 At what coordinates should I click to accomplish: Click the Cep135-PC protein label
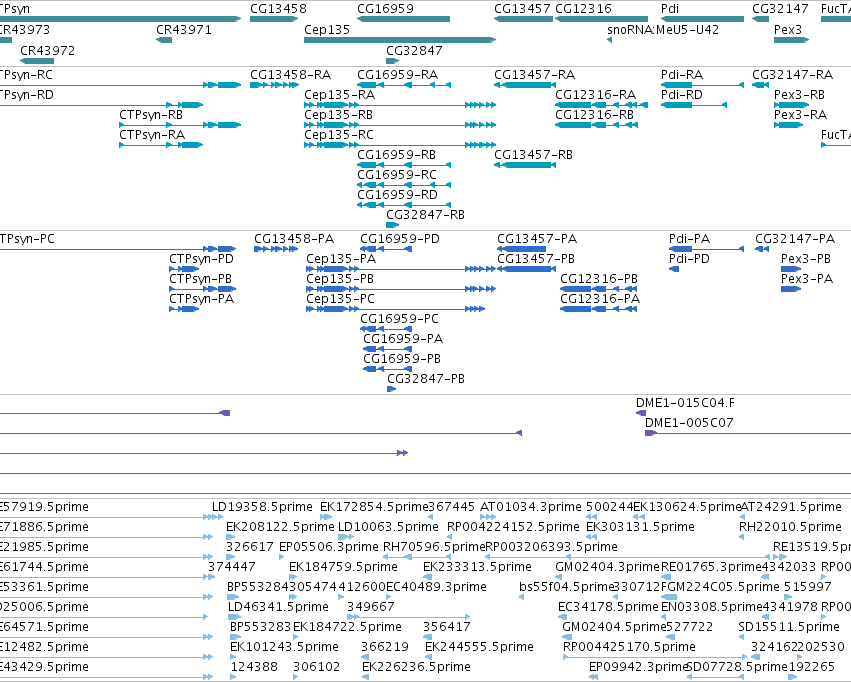340,299
